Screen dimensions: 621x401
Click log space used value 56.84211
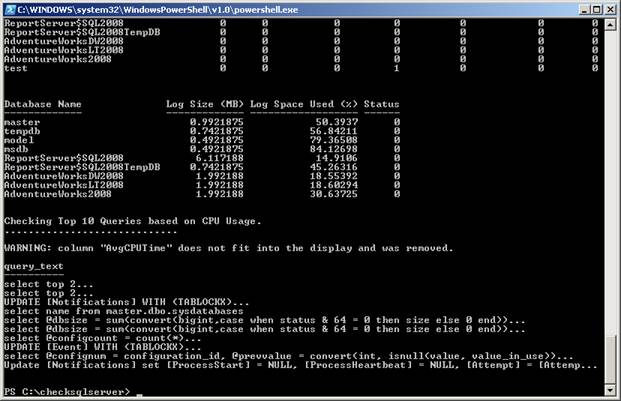click(333, 131)
